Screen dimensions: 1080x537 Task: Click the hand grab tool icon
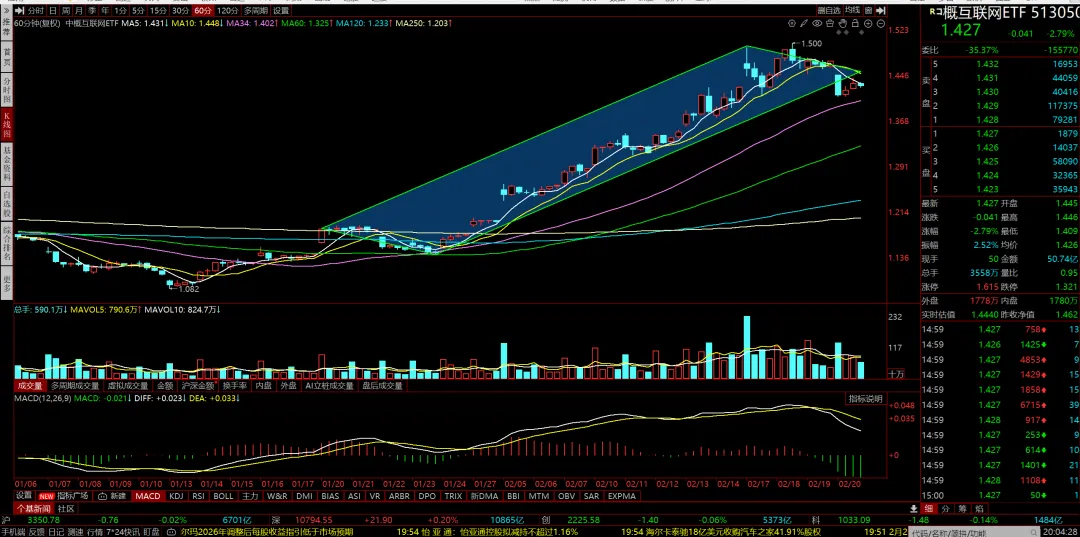coord(843,23)
